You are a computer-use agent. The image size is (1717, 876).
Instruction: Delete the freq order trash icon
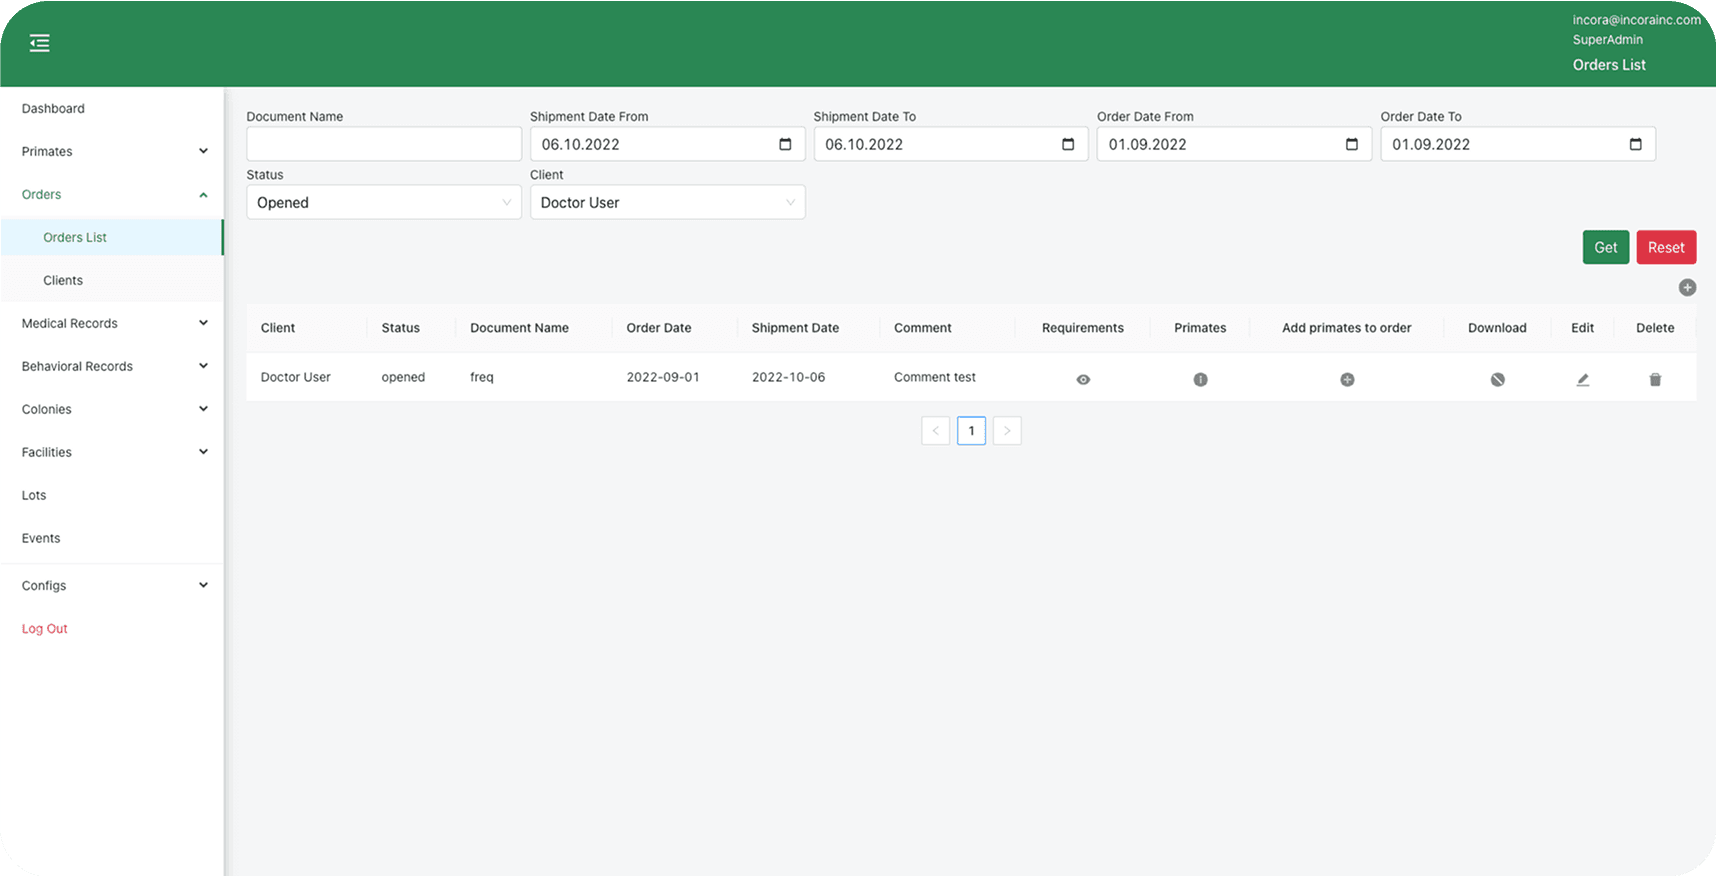coord(1655,380)
